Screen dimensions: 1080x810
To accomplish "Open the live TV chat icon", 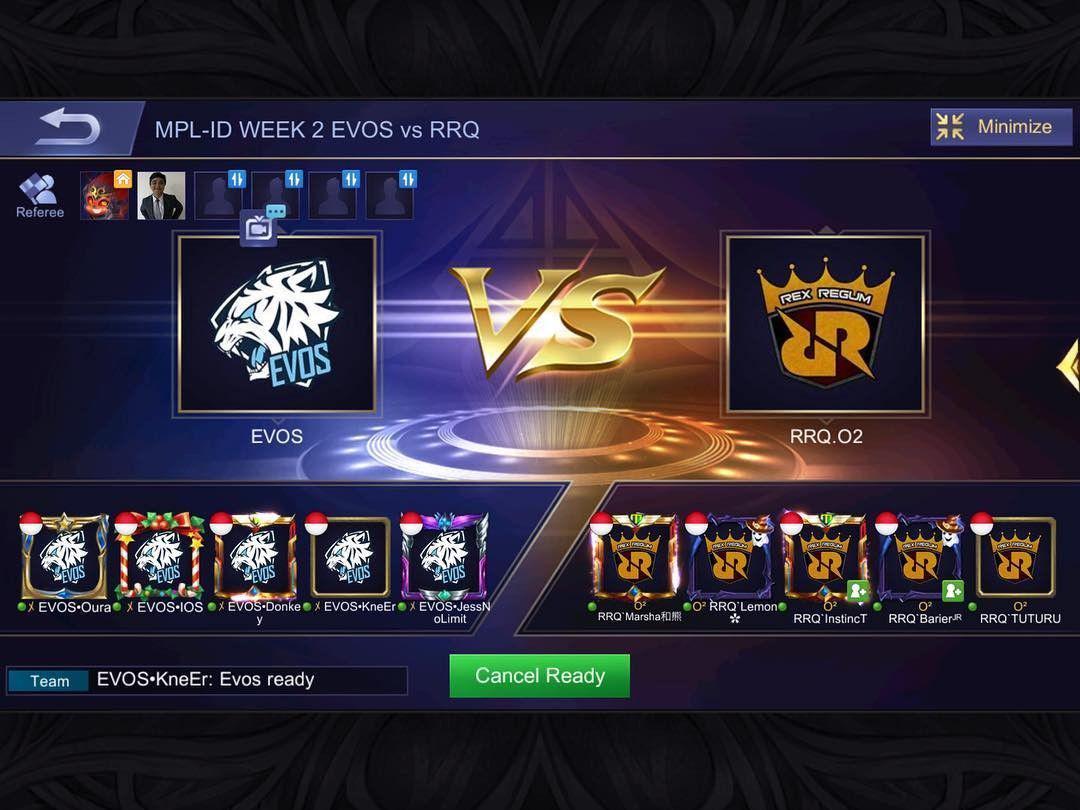I will pos(262,225).
